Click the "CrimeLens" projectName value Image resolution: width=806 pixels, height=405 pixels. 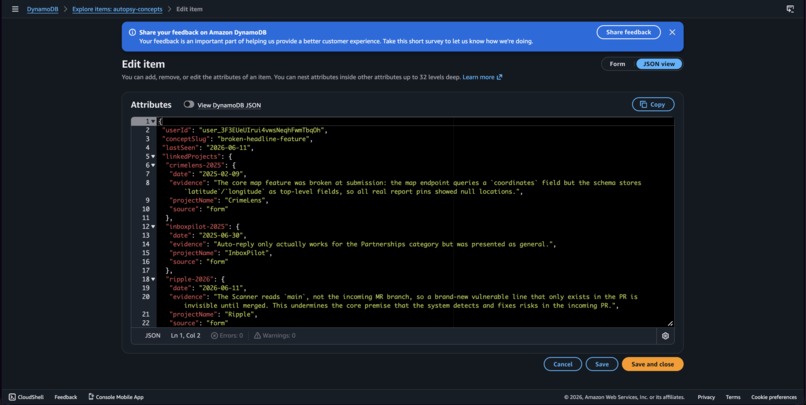247,200
